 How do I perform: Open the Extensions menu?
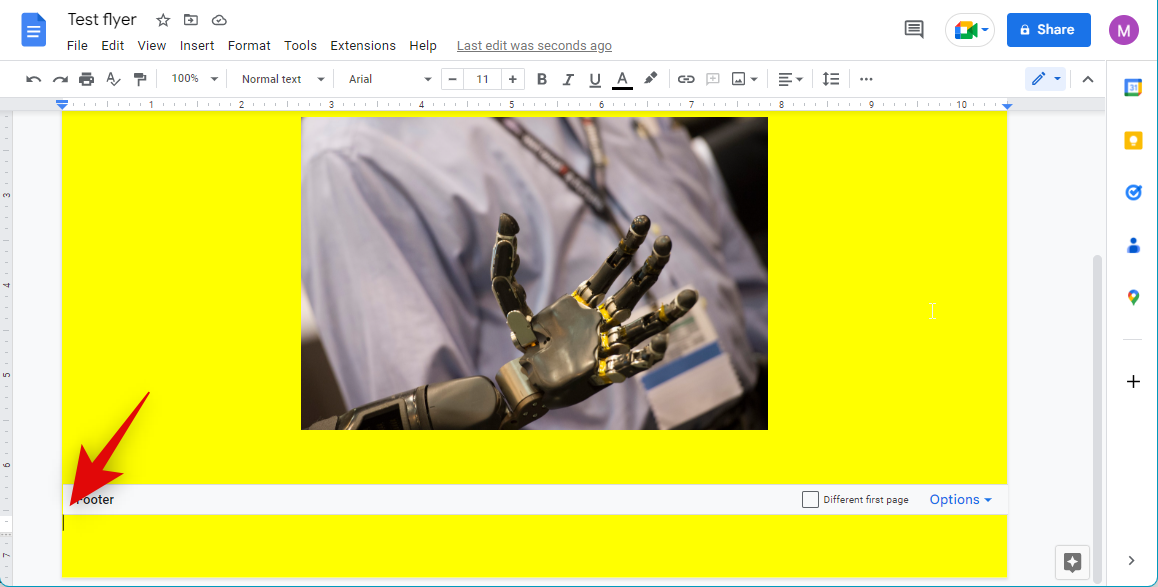click(363, 46)
